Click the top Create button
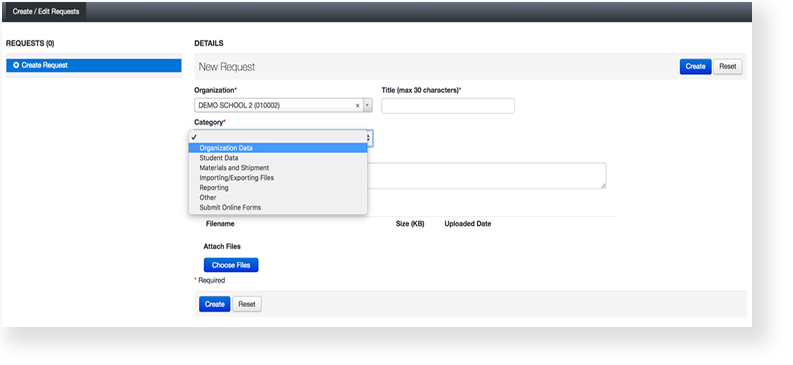The image size is (793, 365). (695, 67)
